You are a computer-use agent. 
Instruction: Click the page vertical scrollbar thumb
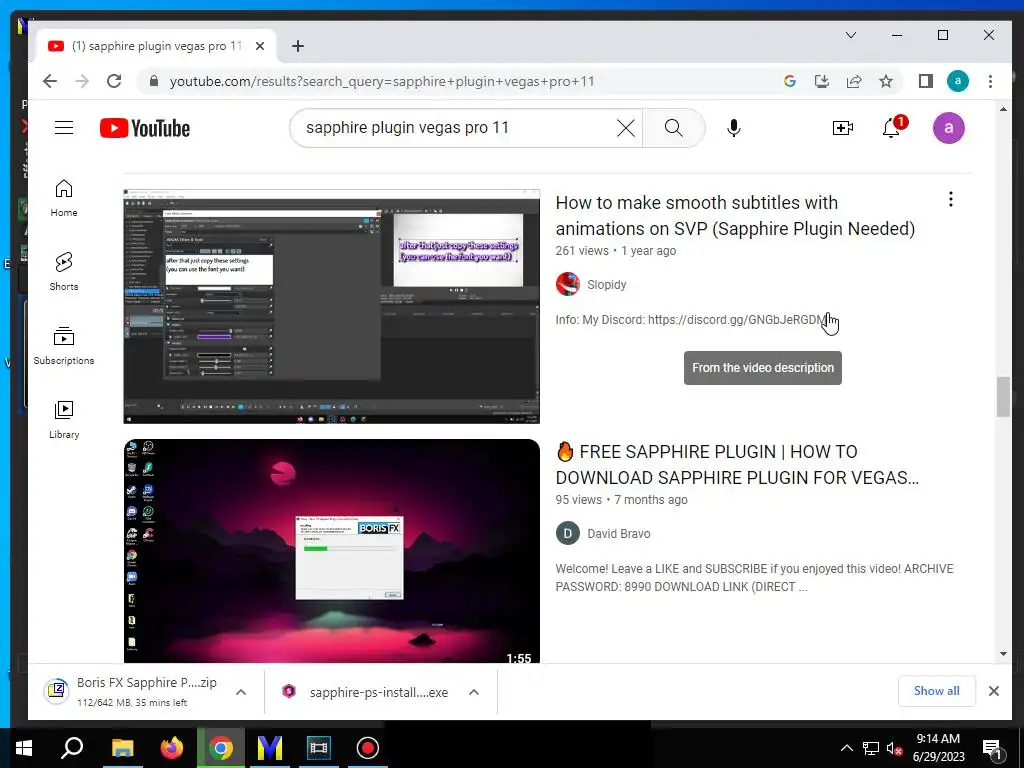(1002, 396)
